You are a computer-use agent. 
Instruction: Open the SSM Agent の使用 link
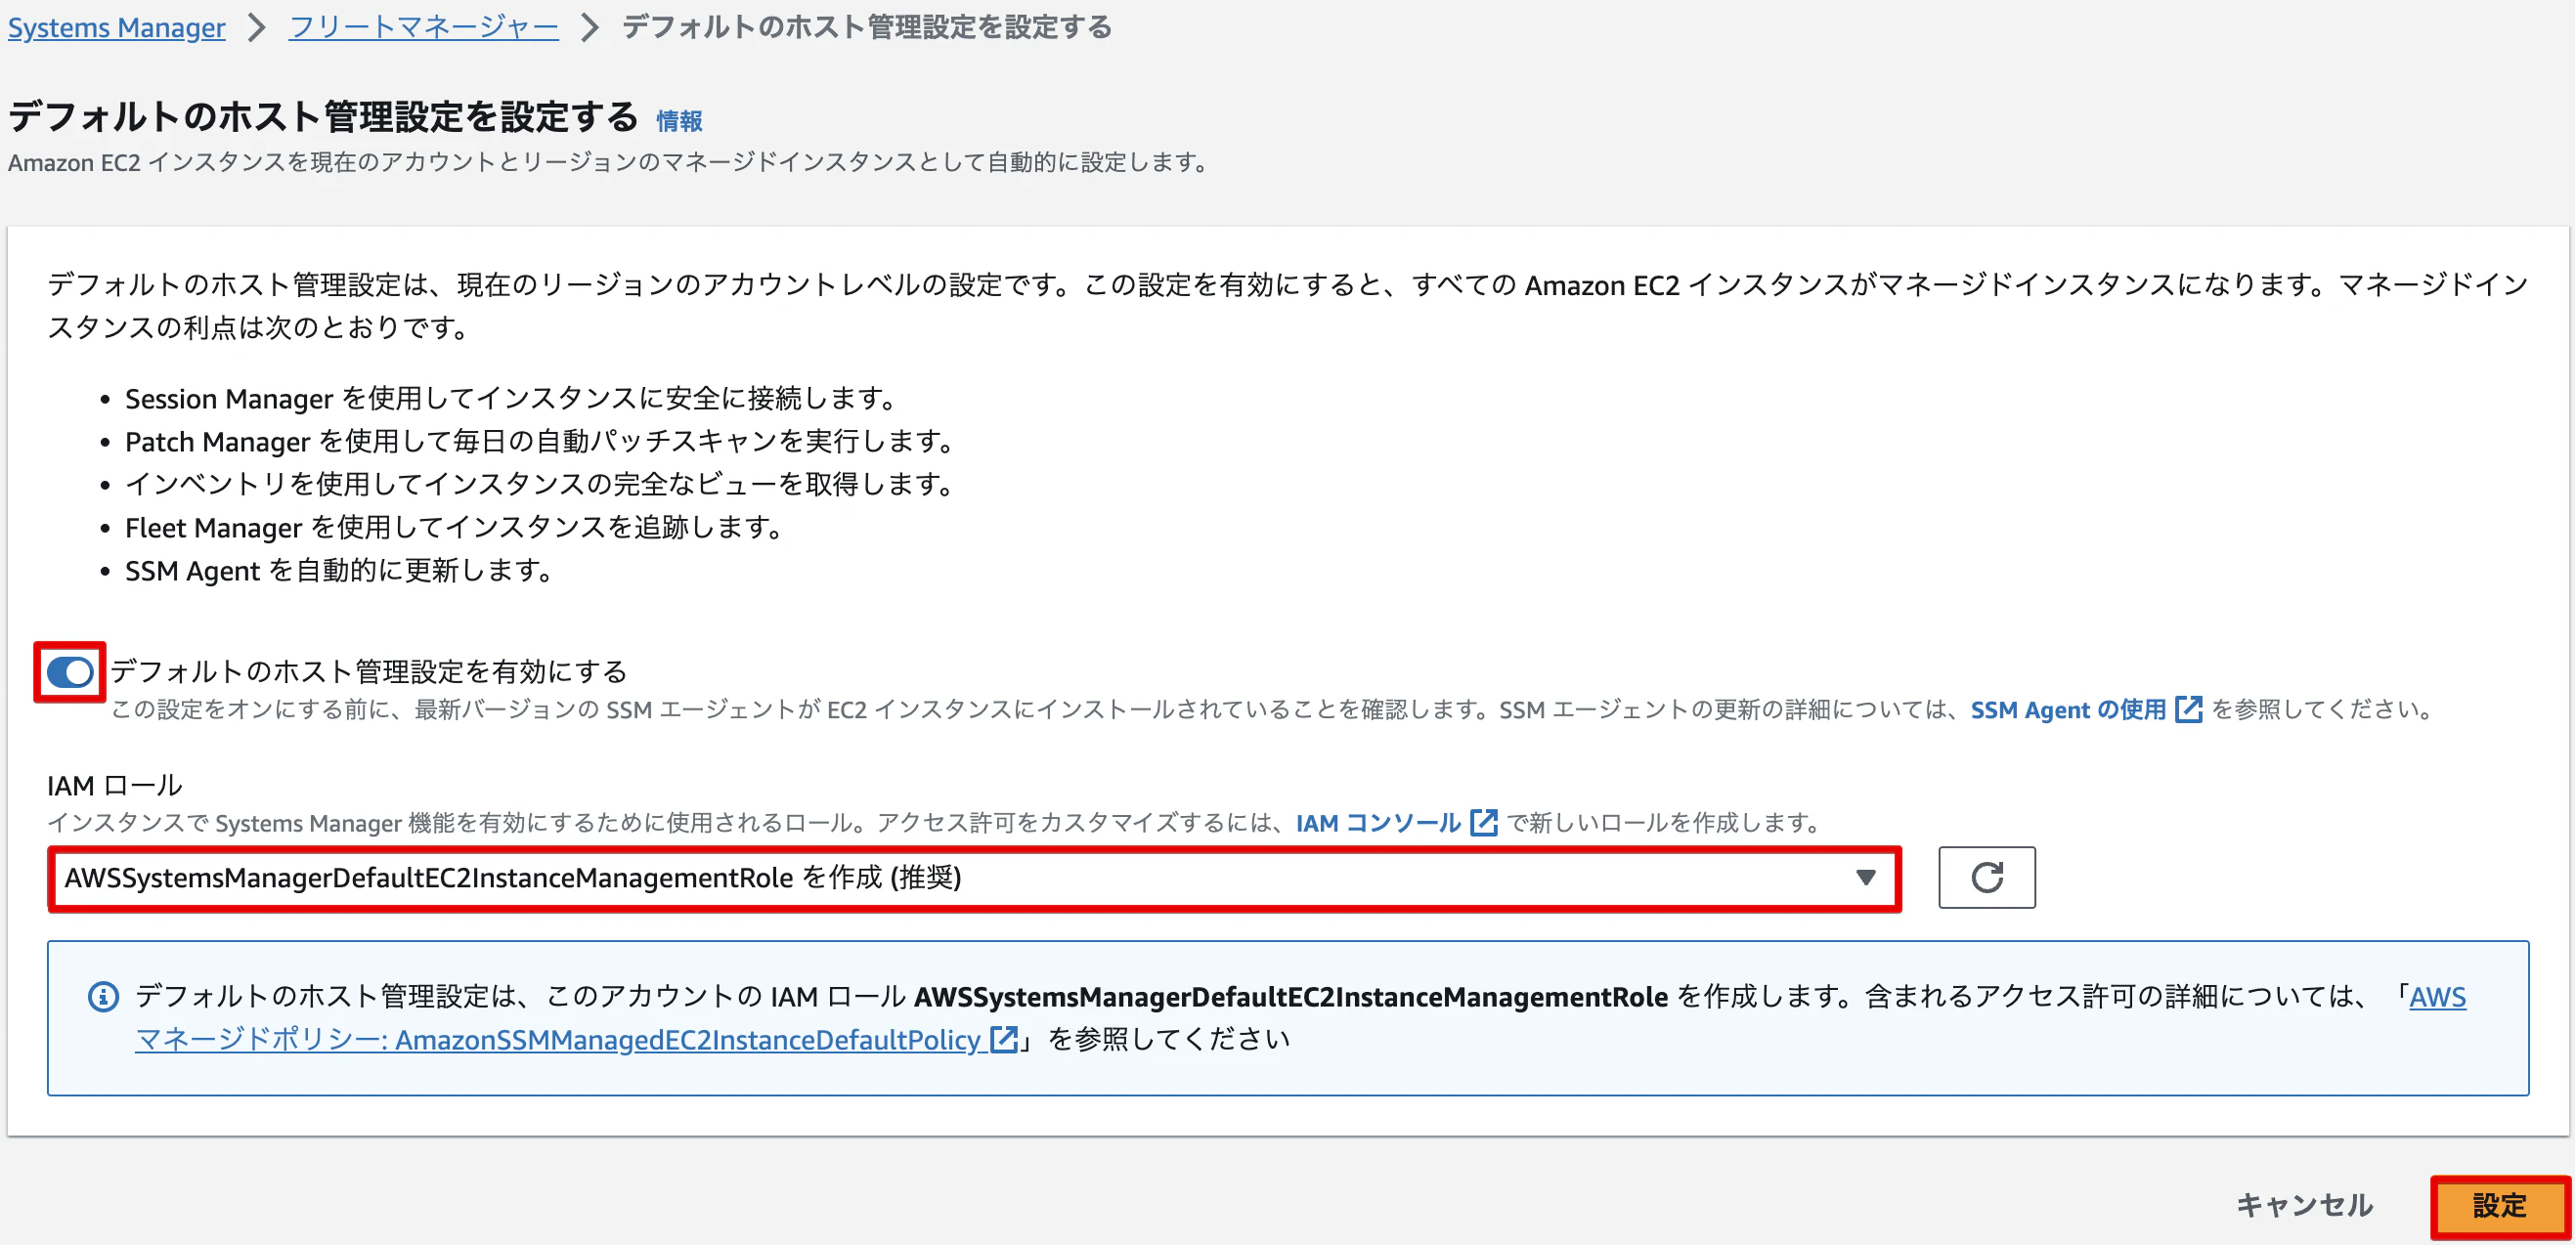click(x=2067, y=709)
